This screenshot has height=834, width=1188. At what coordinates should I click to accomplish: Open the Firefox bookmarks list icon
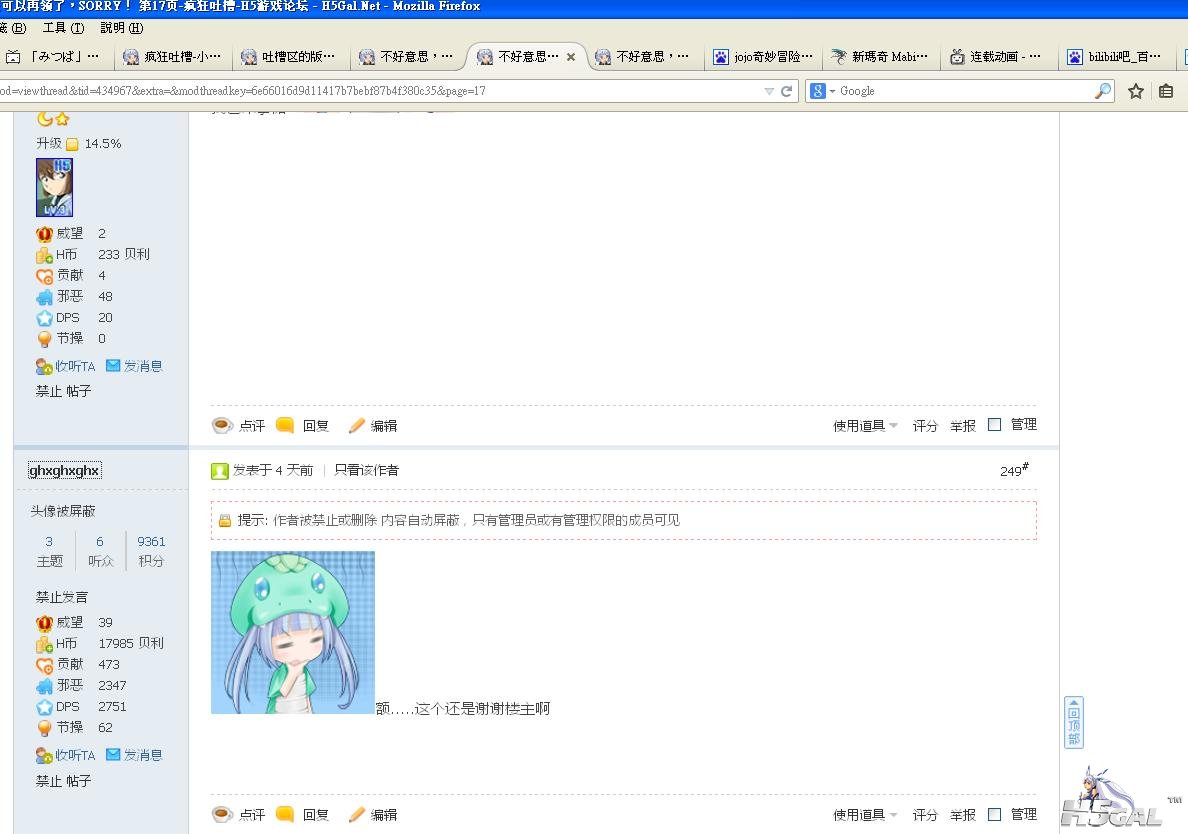pyautogui.click(x=1166, y=91)
